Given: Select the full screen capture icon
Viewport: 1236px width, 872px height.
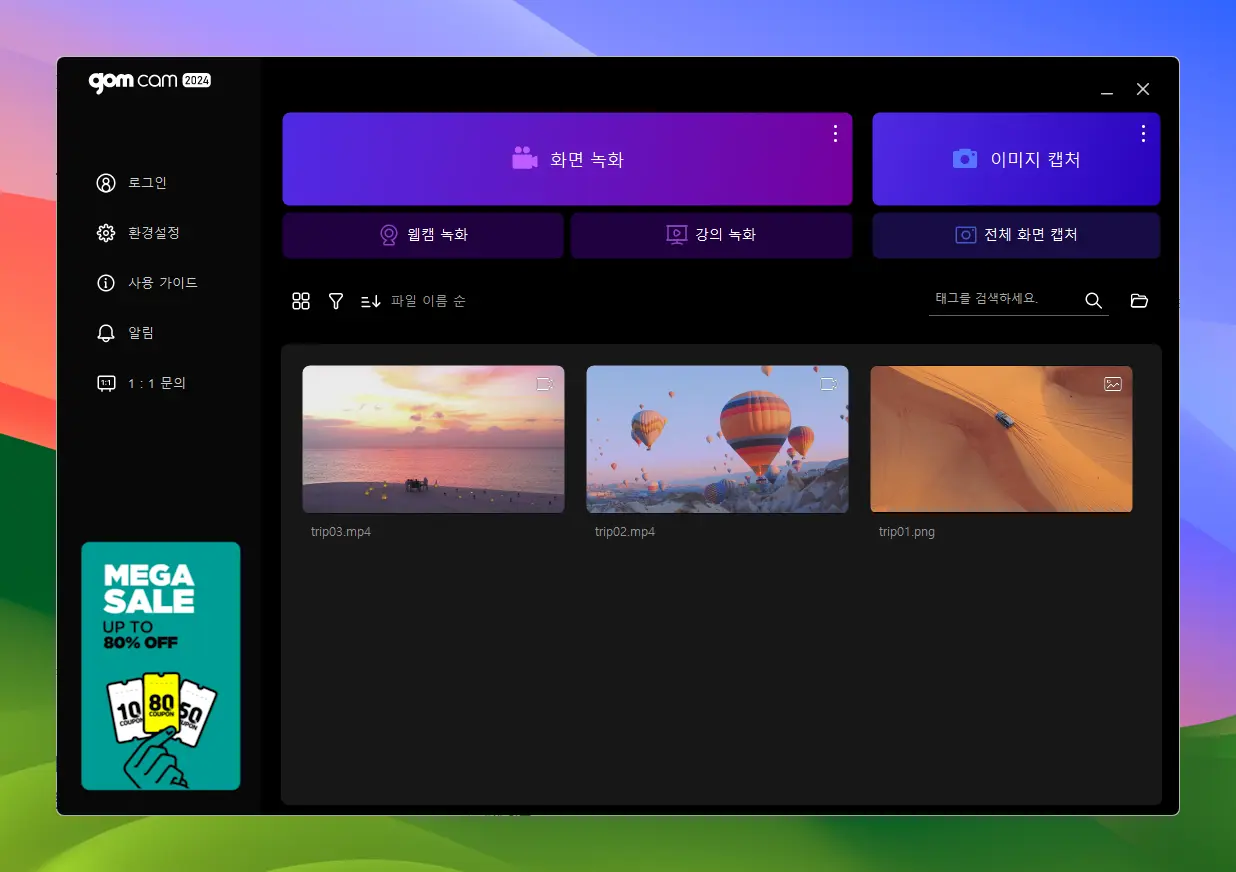Looking at the screenshot, I should click(965, 235).
